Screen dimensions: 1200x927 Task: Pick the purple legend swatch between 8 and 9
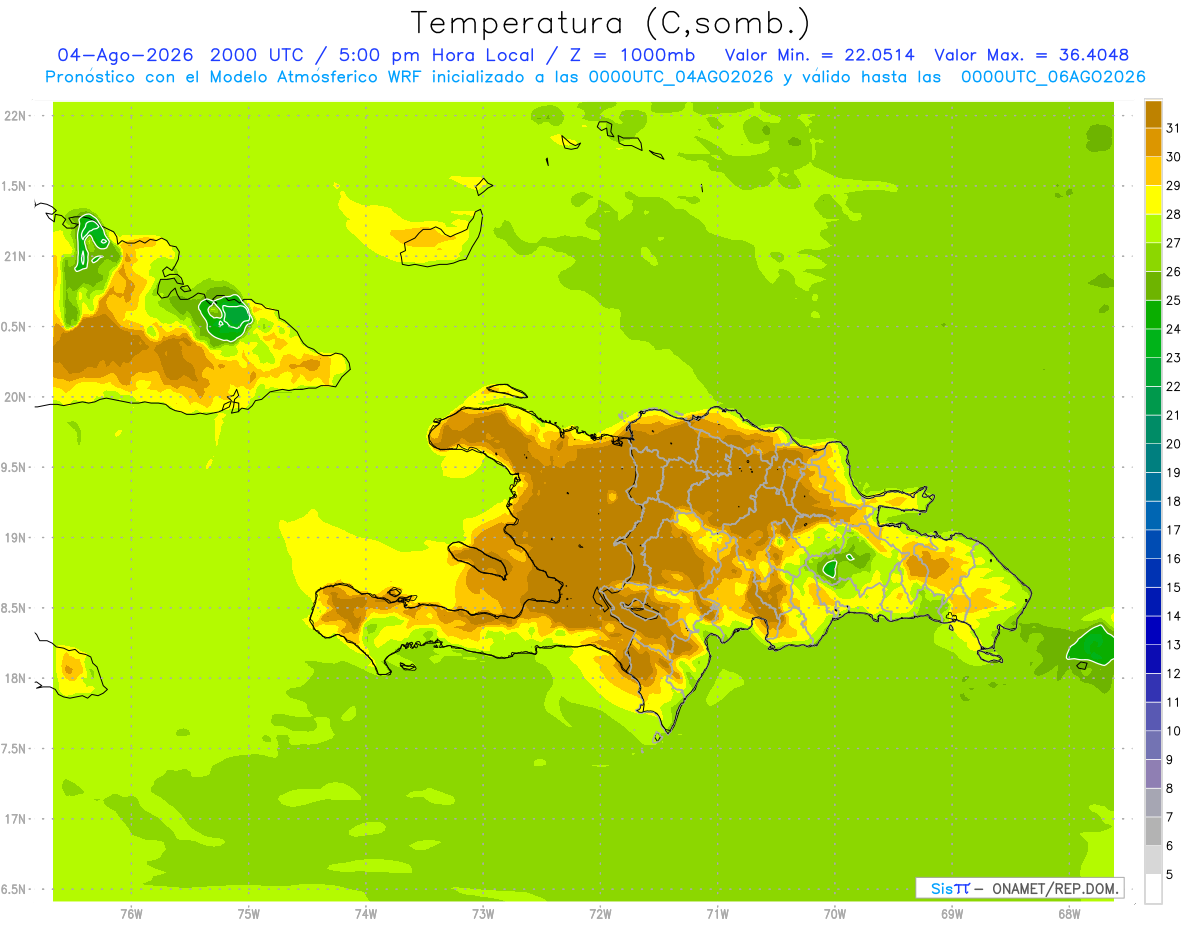tap(1153, 774)
